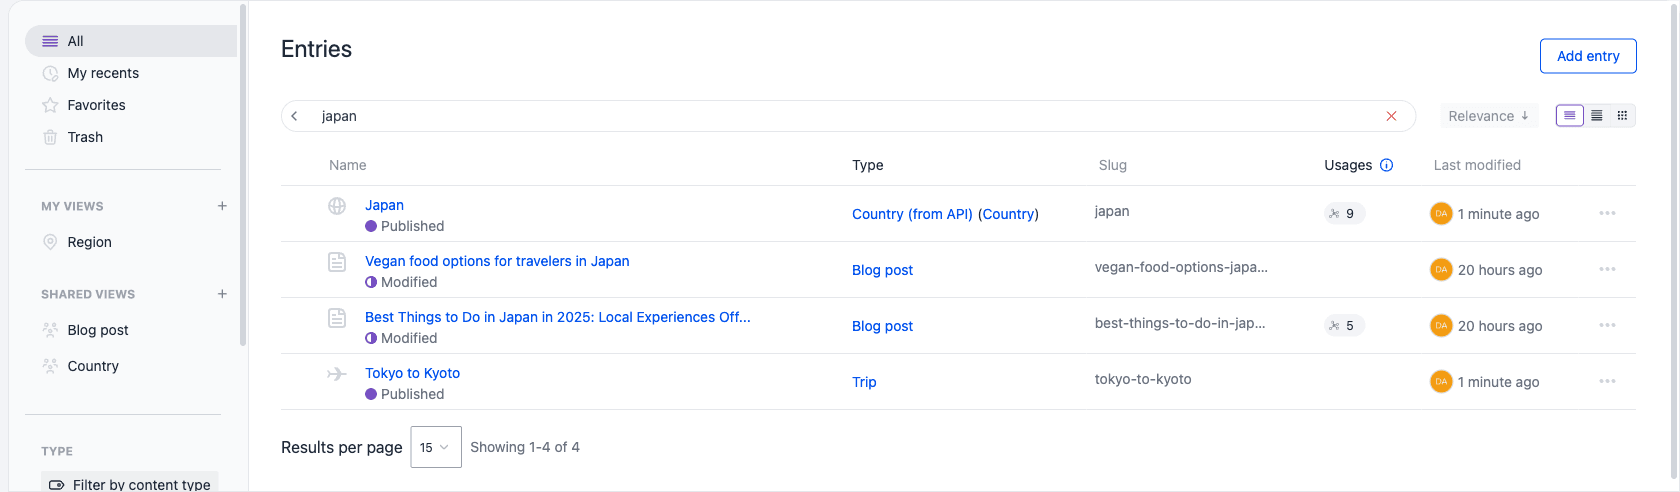Click document icon of Best Things row

[337, 318]
